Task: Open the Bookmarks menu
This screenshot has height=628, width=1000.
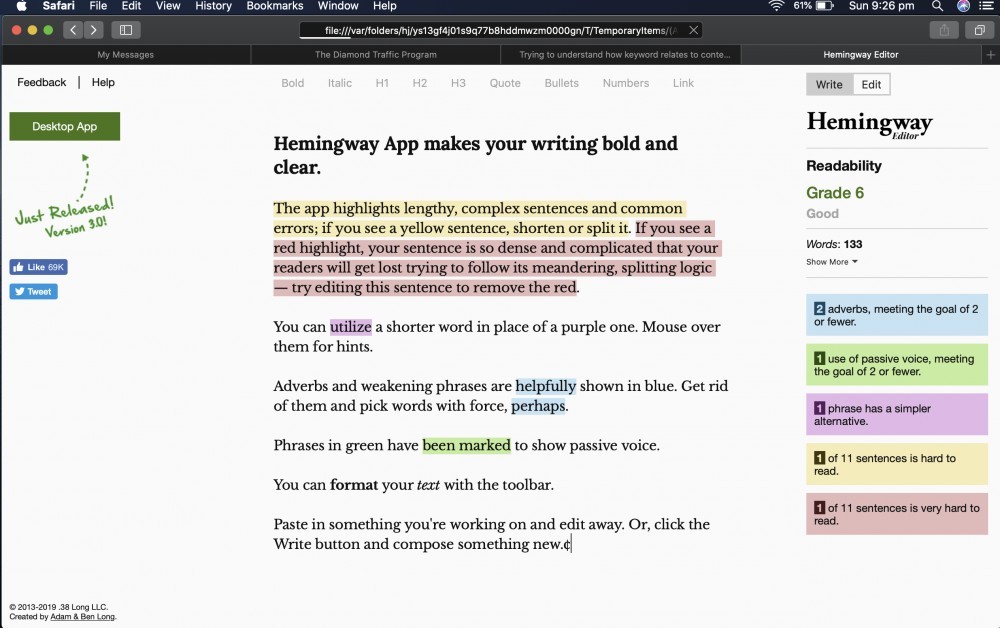Action: 275,6
